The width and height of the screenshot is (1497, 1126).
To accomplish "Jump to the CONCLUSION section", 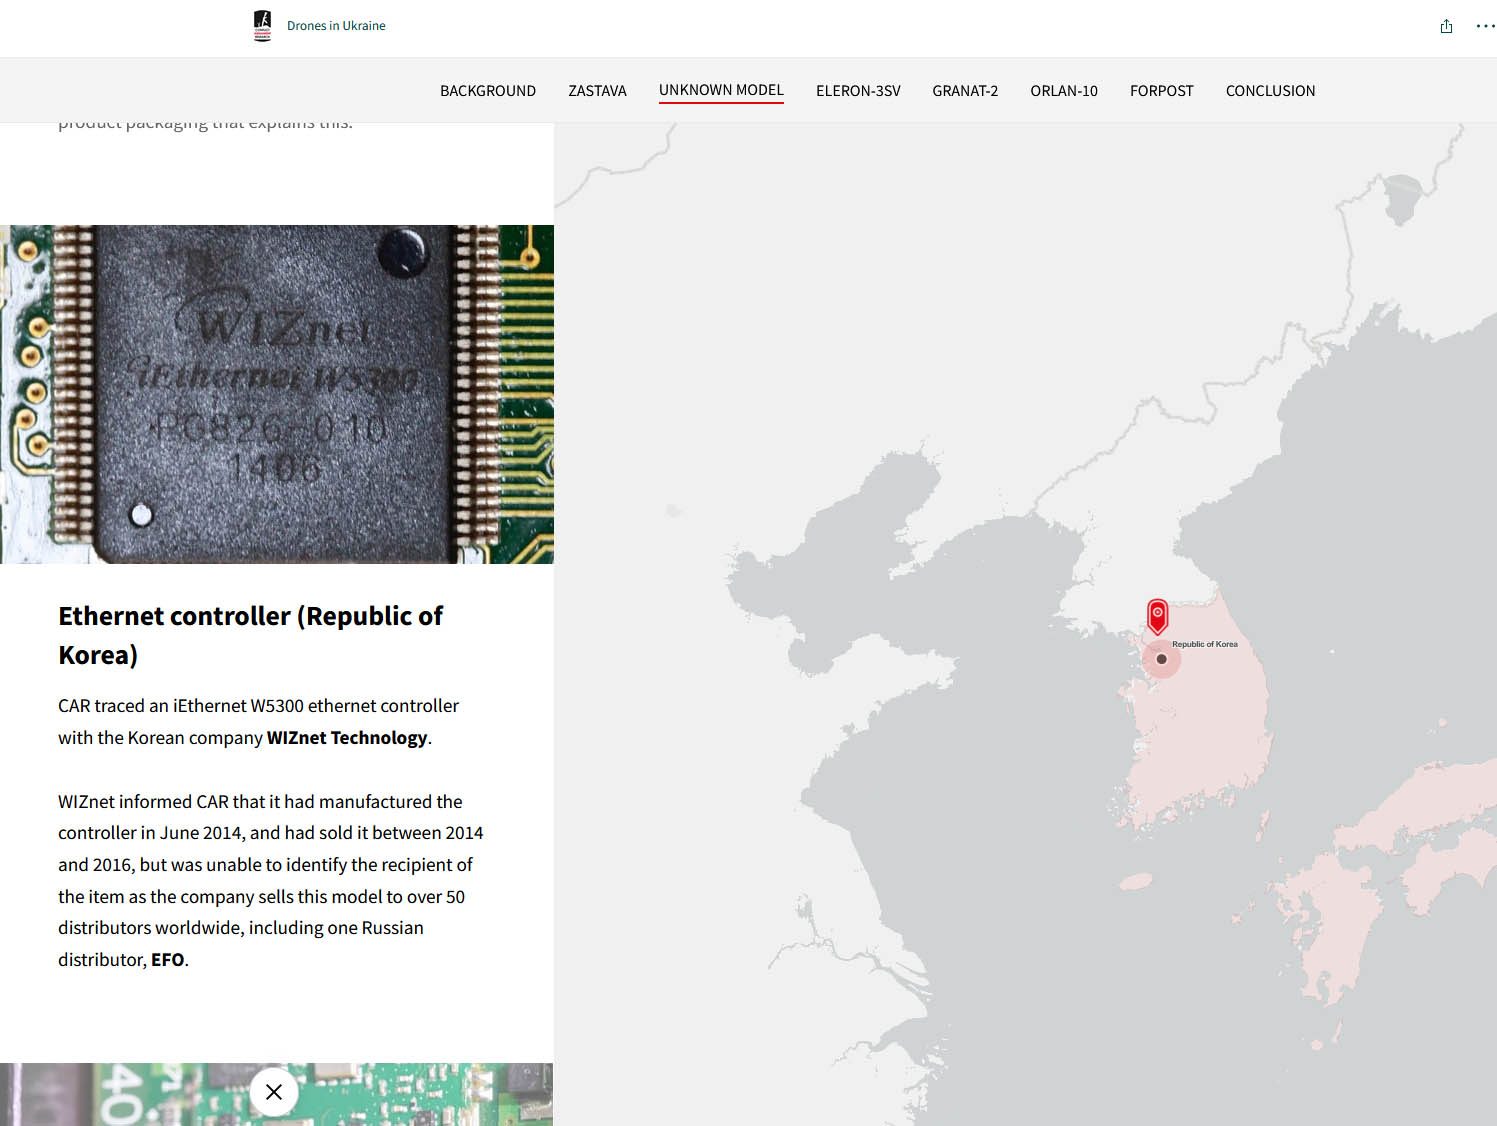I will (x=1270, y=91).
